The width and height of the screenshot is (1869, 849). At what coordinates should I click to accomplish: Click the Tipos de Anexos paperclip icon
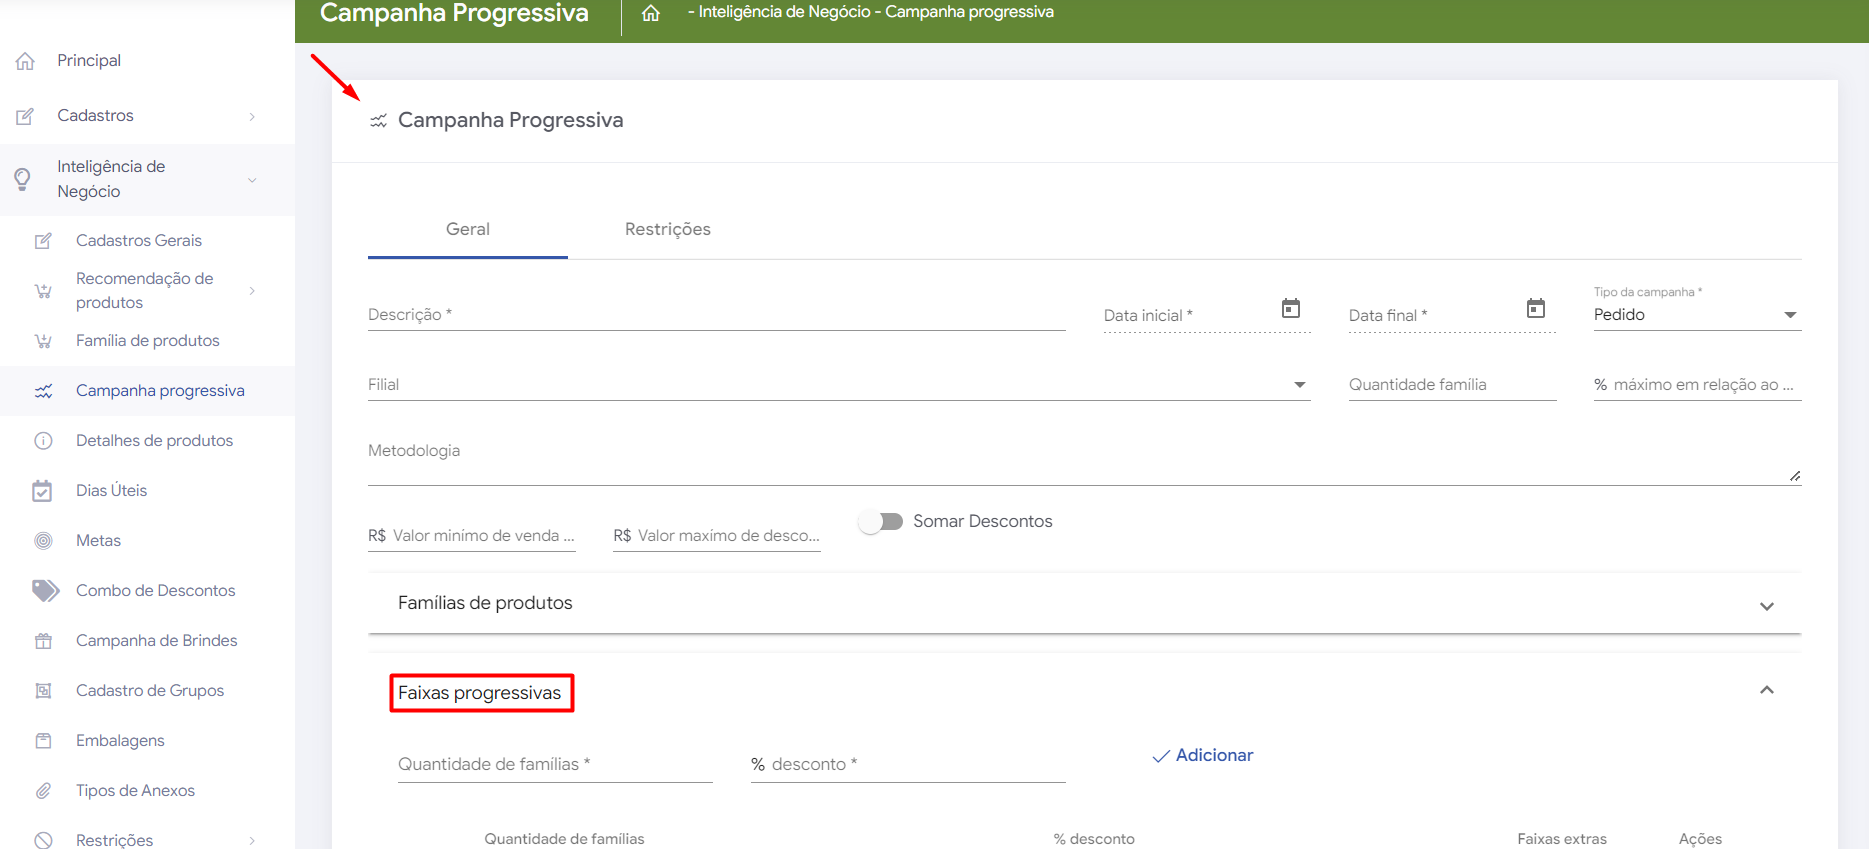point(44,791)
